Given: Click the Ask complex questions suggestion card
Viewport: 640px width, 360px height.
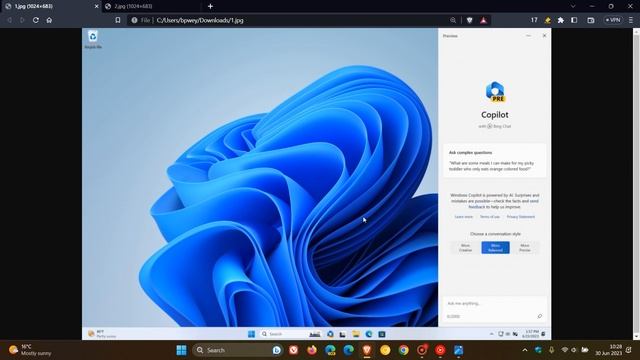Looking at the screenshot, I should click(x=495, y=160).
